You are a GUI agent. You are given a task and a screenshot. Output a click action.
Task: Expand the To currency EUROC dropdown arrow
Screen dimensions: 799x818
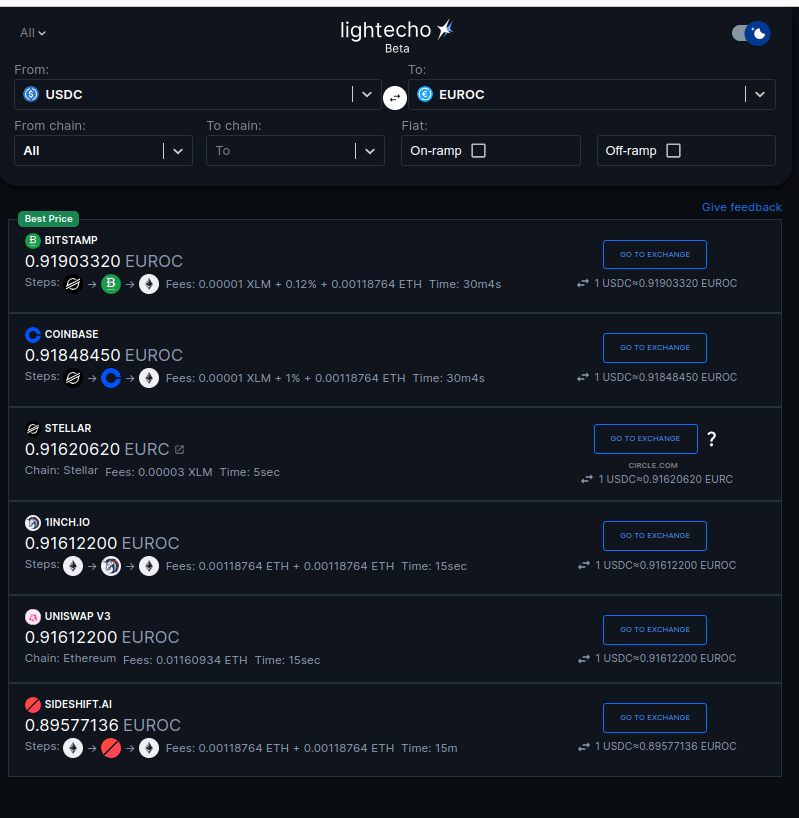tap(760, 94)
